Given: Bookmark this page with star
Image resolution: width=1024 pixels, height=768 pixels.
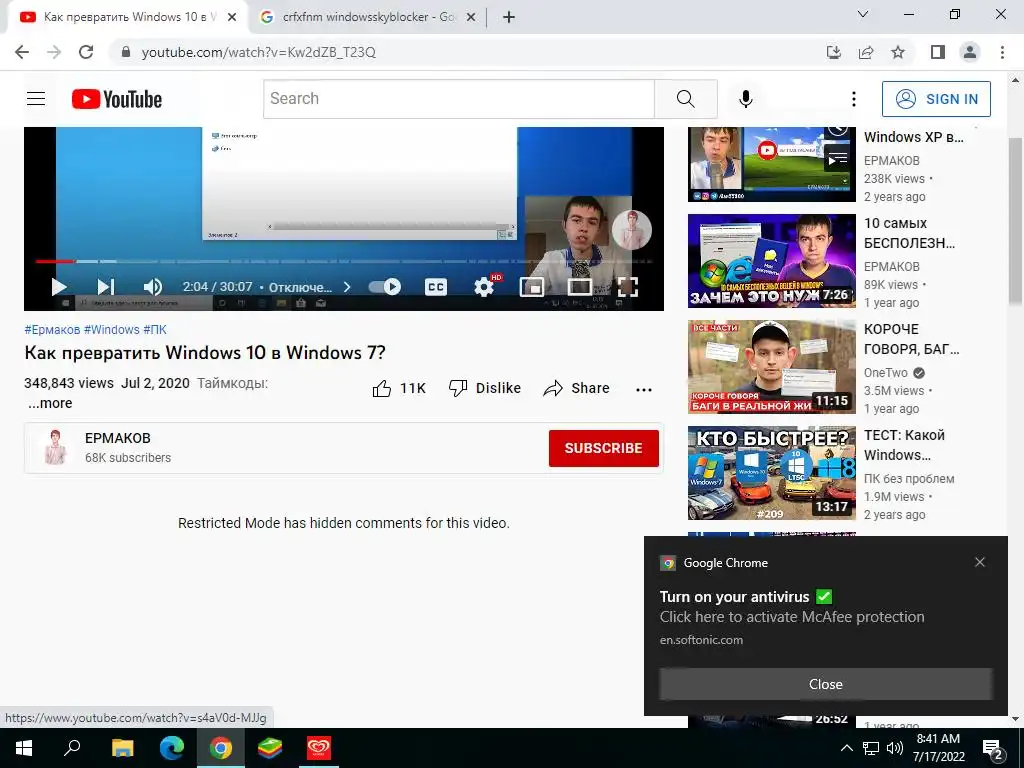Looking at the screenshot, I should [x=898, y=52].
